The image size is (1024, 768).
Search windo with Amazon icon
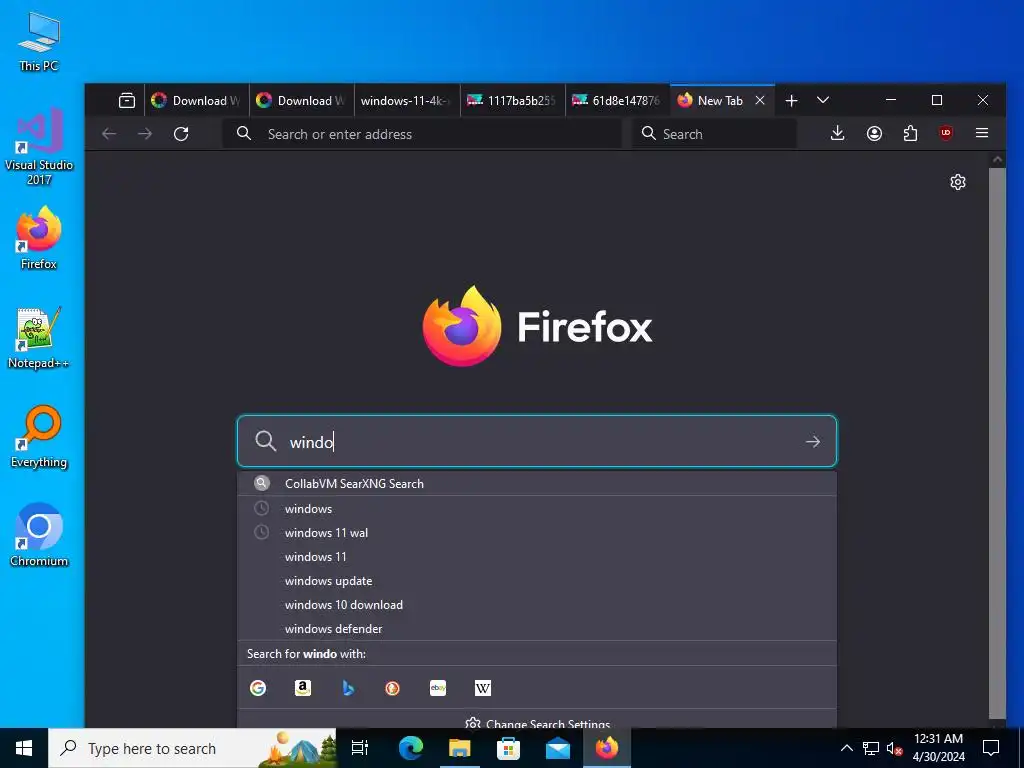pyautogui.click(x=303, y=688)
